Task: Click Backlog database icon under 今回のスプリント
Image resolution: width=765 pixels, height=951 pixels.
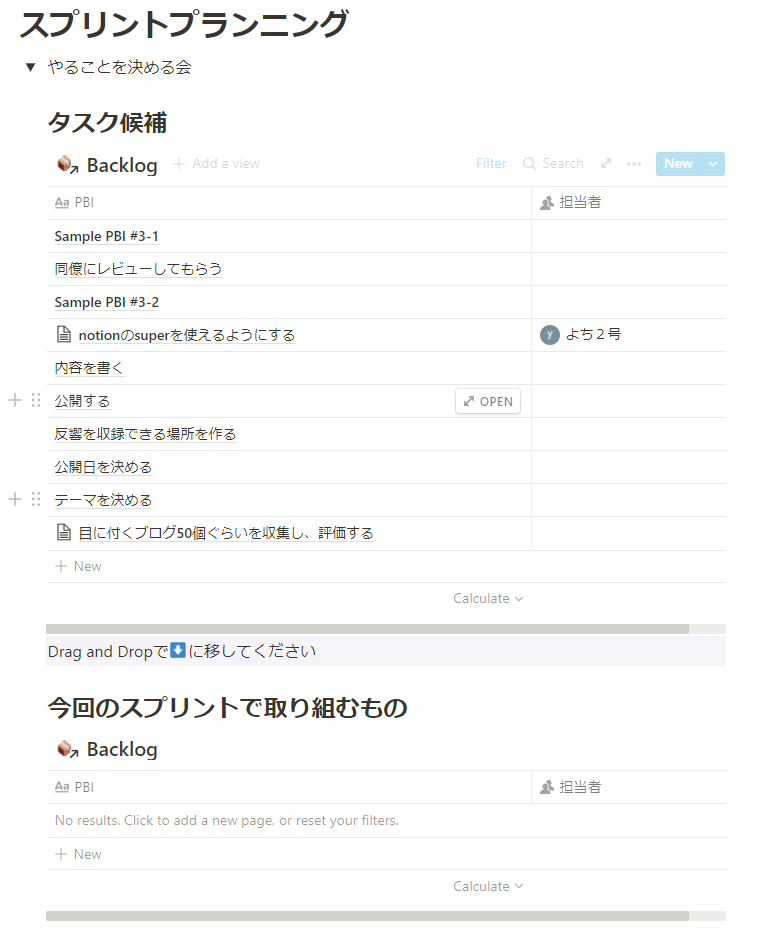Action: coord(67,750)
